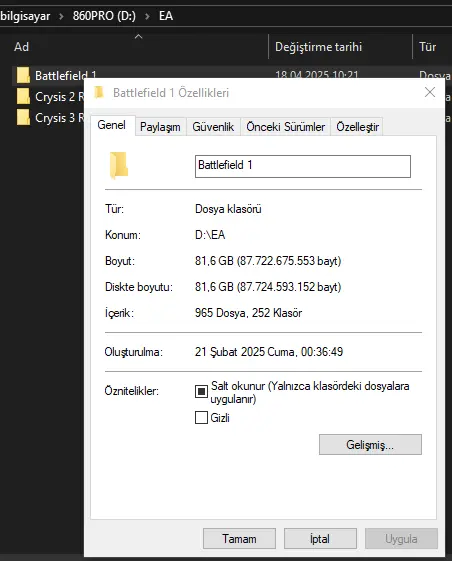Switch to the Önceki Sürümler tab

coord(286,127)
